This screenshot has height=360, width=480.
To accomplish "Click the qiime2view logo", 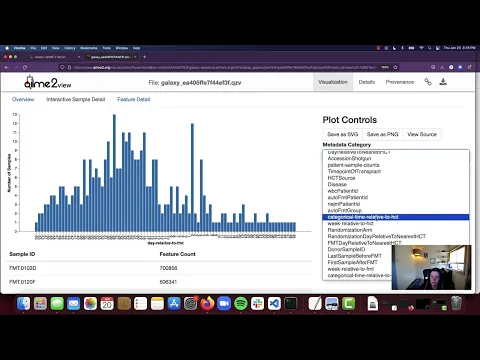I will point(47,83).
